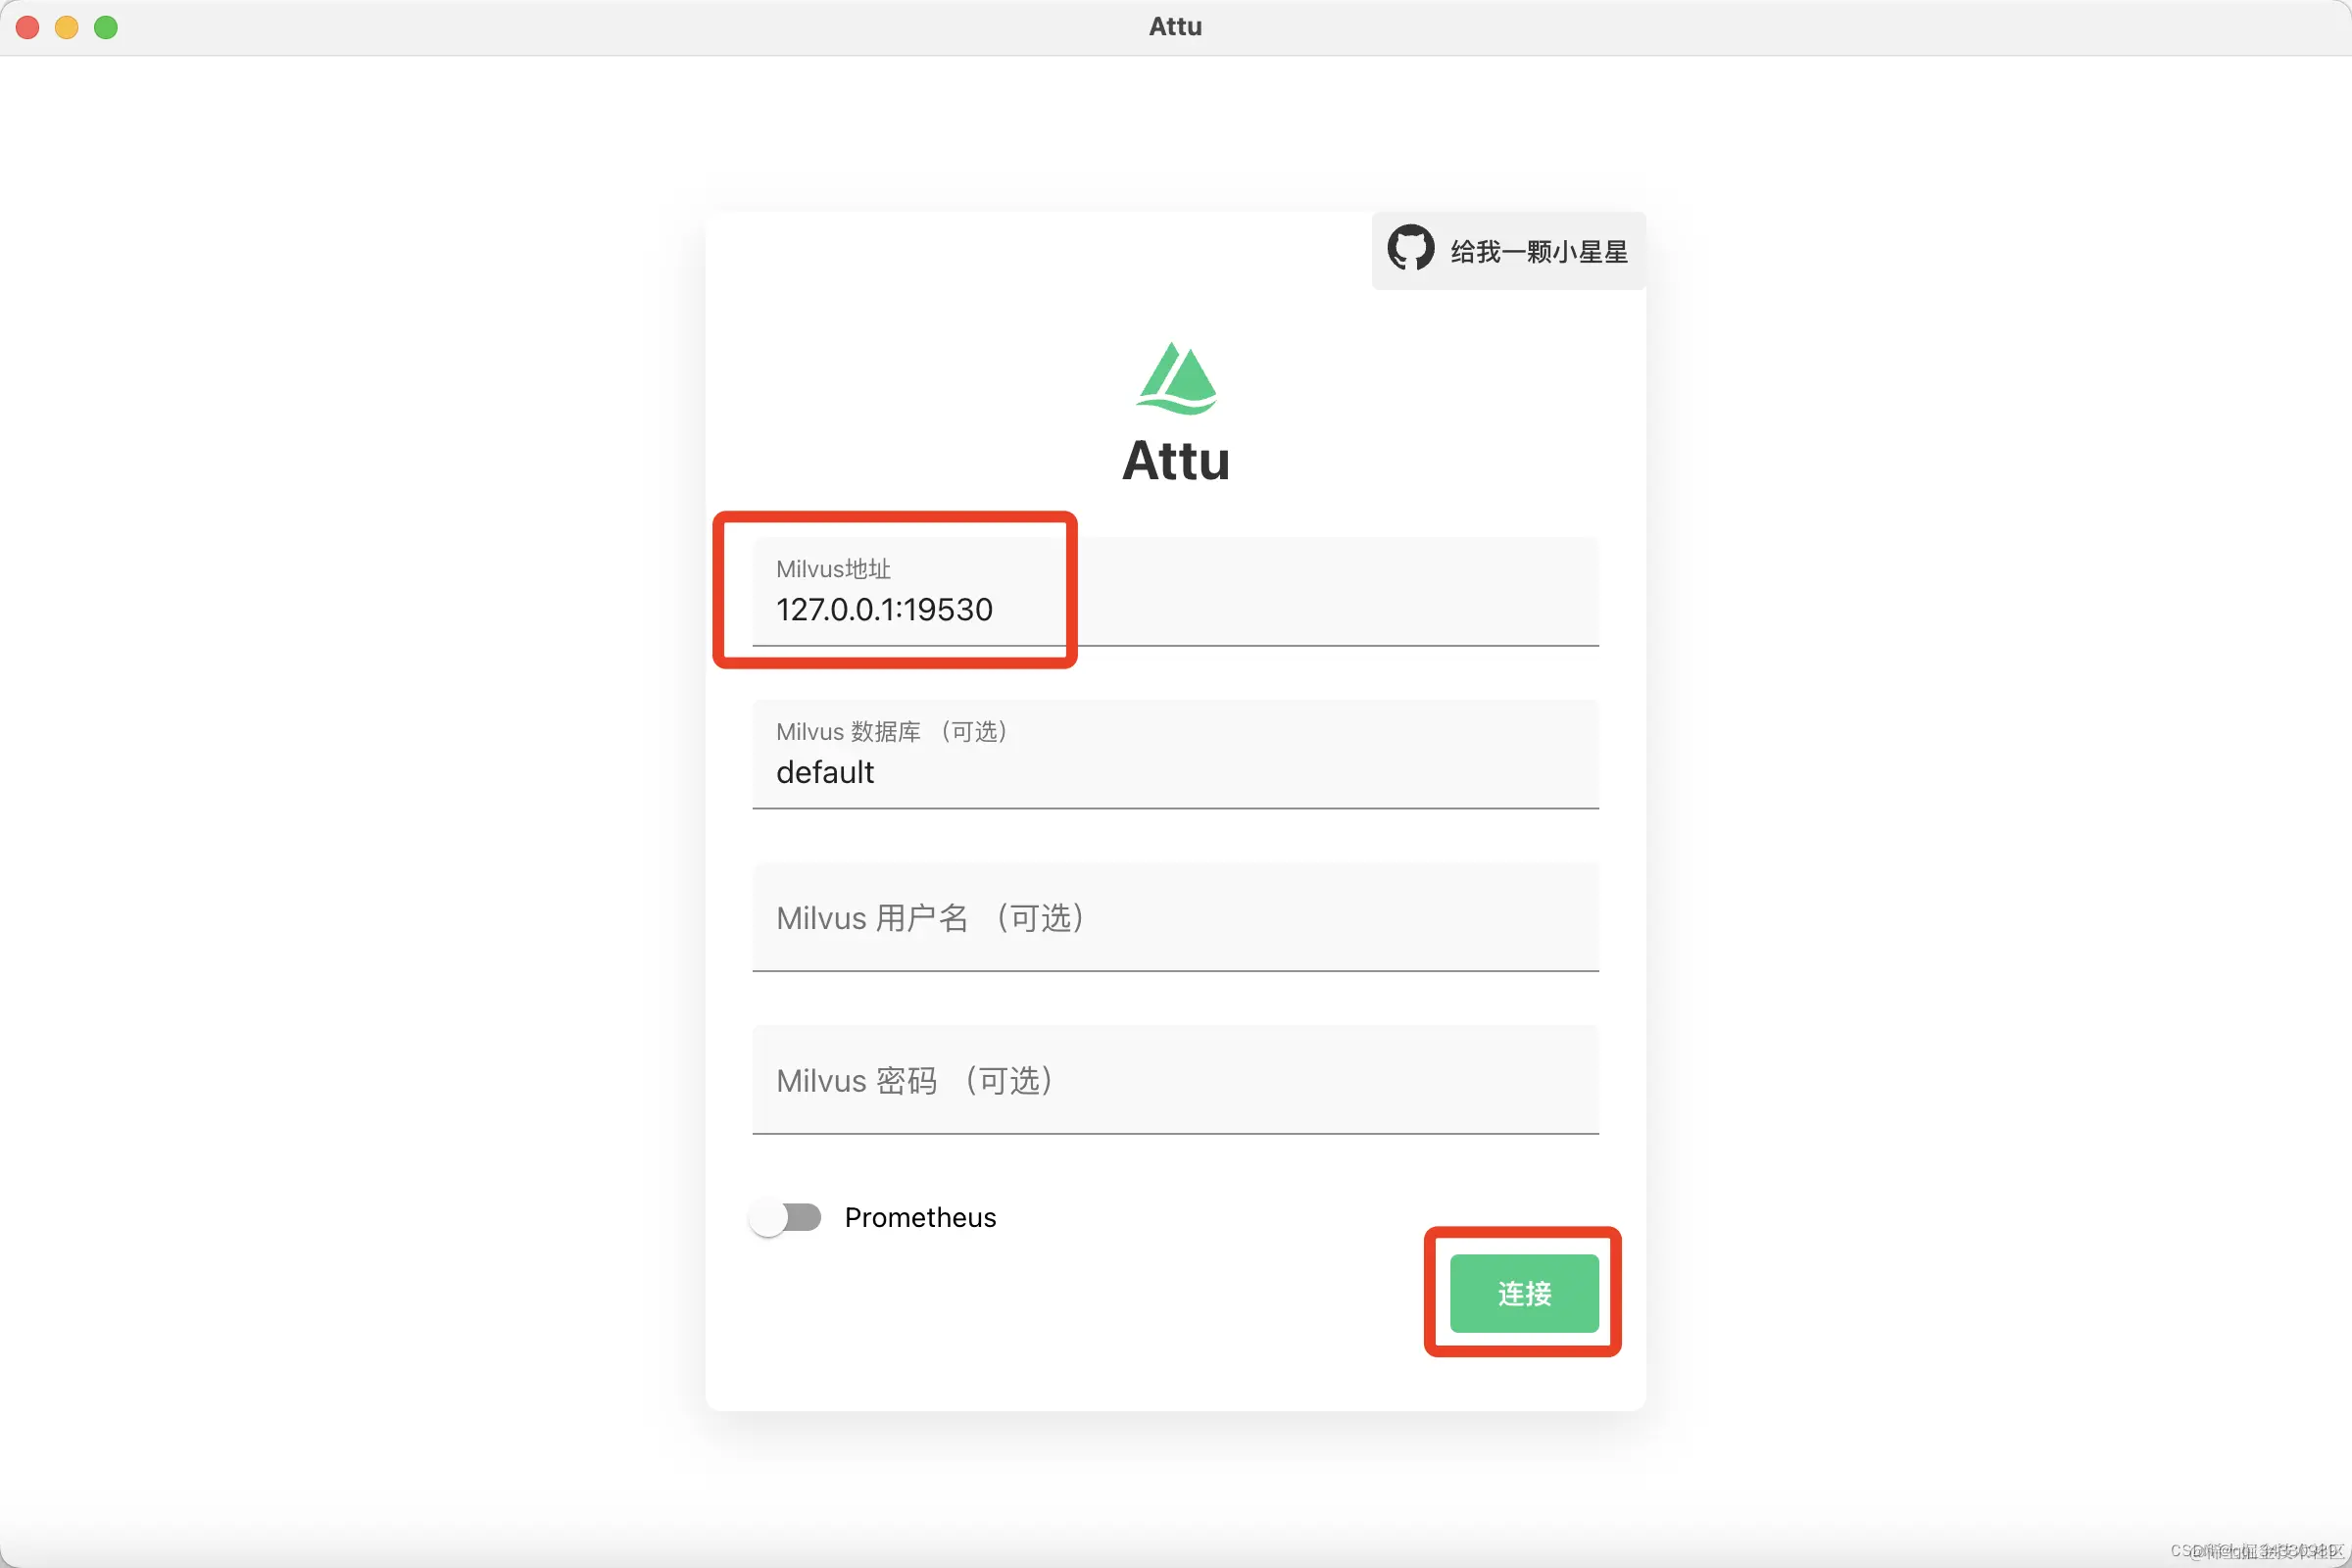Click the default database value text
2352x1568 pixels.
[x=824, y=772]
